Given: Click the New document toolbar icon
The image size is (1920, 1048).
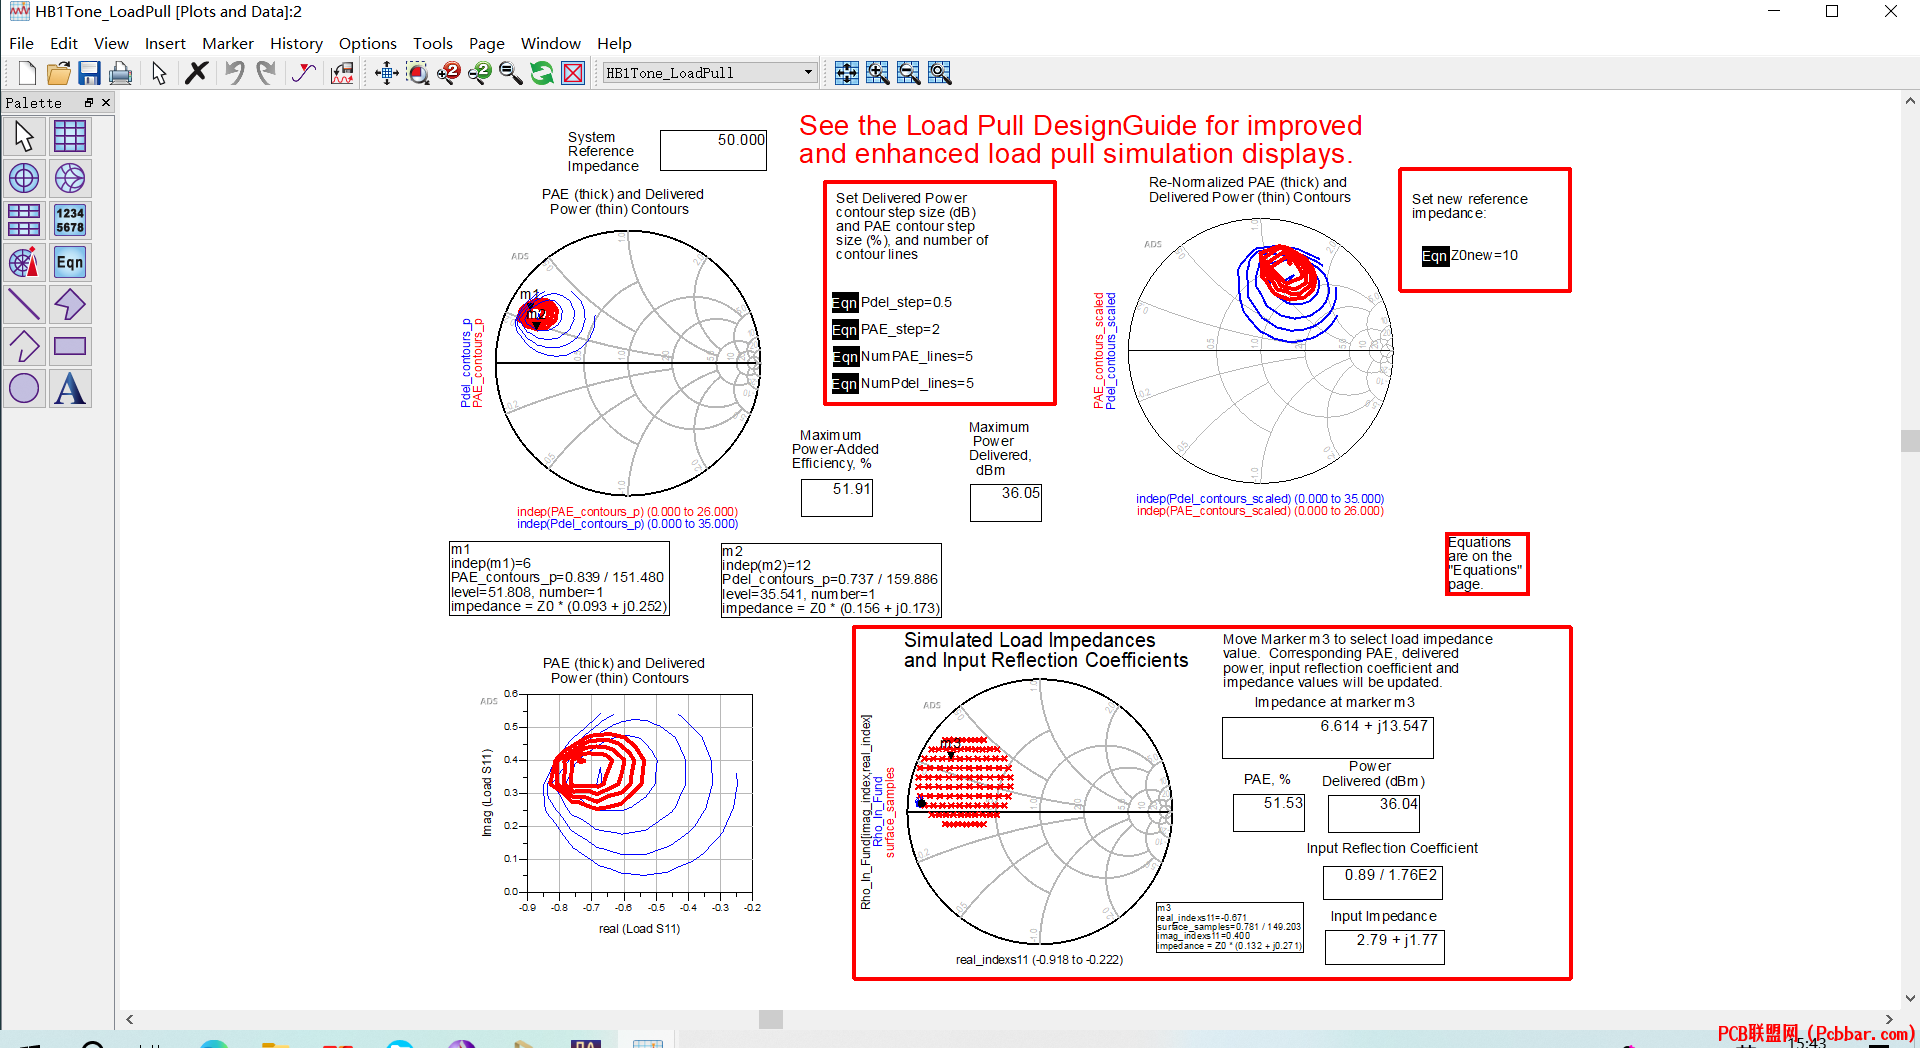Looking at the screenshot, I should pos(27,73).
